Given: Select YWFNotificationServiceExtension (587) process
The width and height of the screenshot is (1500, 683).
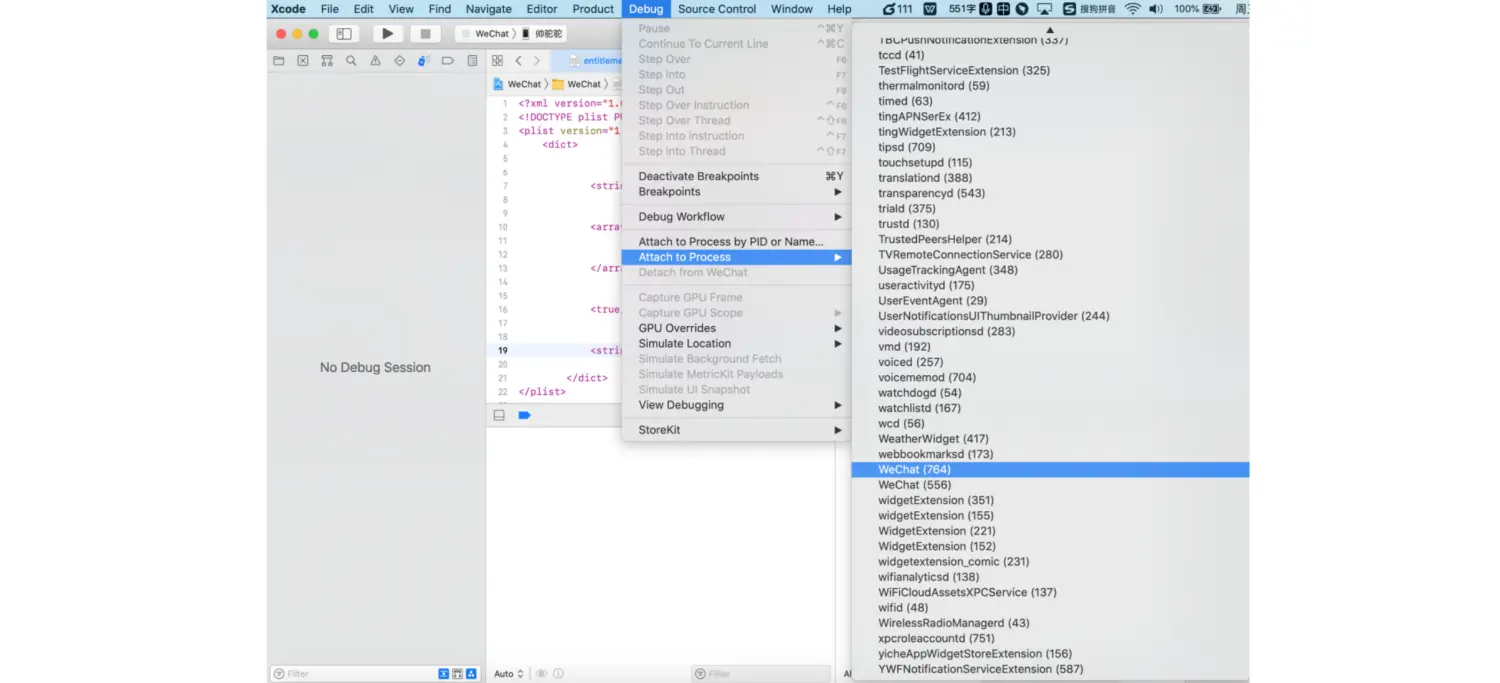Looking at the screenshot, I should (1050, 669).
